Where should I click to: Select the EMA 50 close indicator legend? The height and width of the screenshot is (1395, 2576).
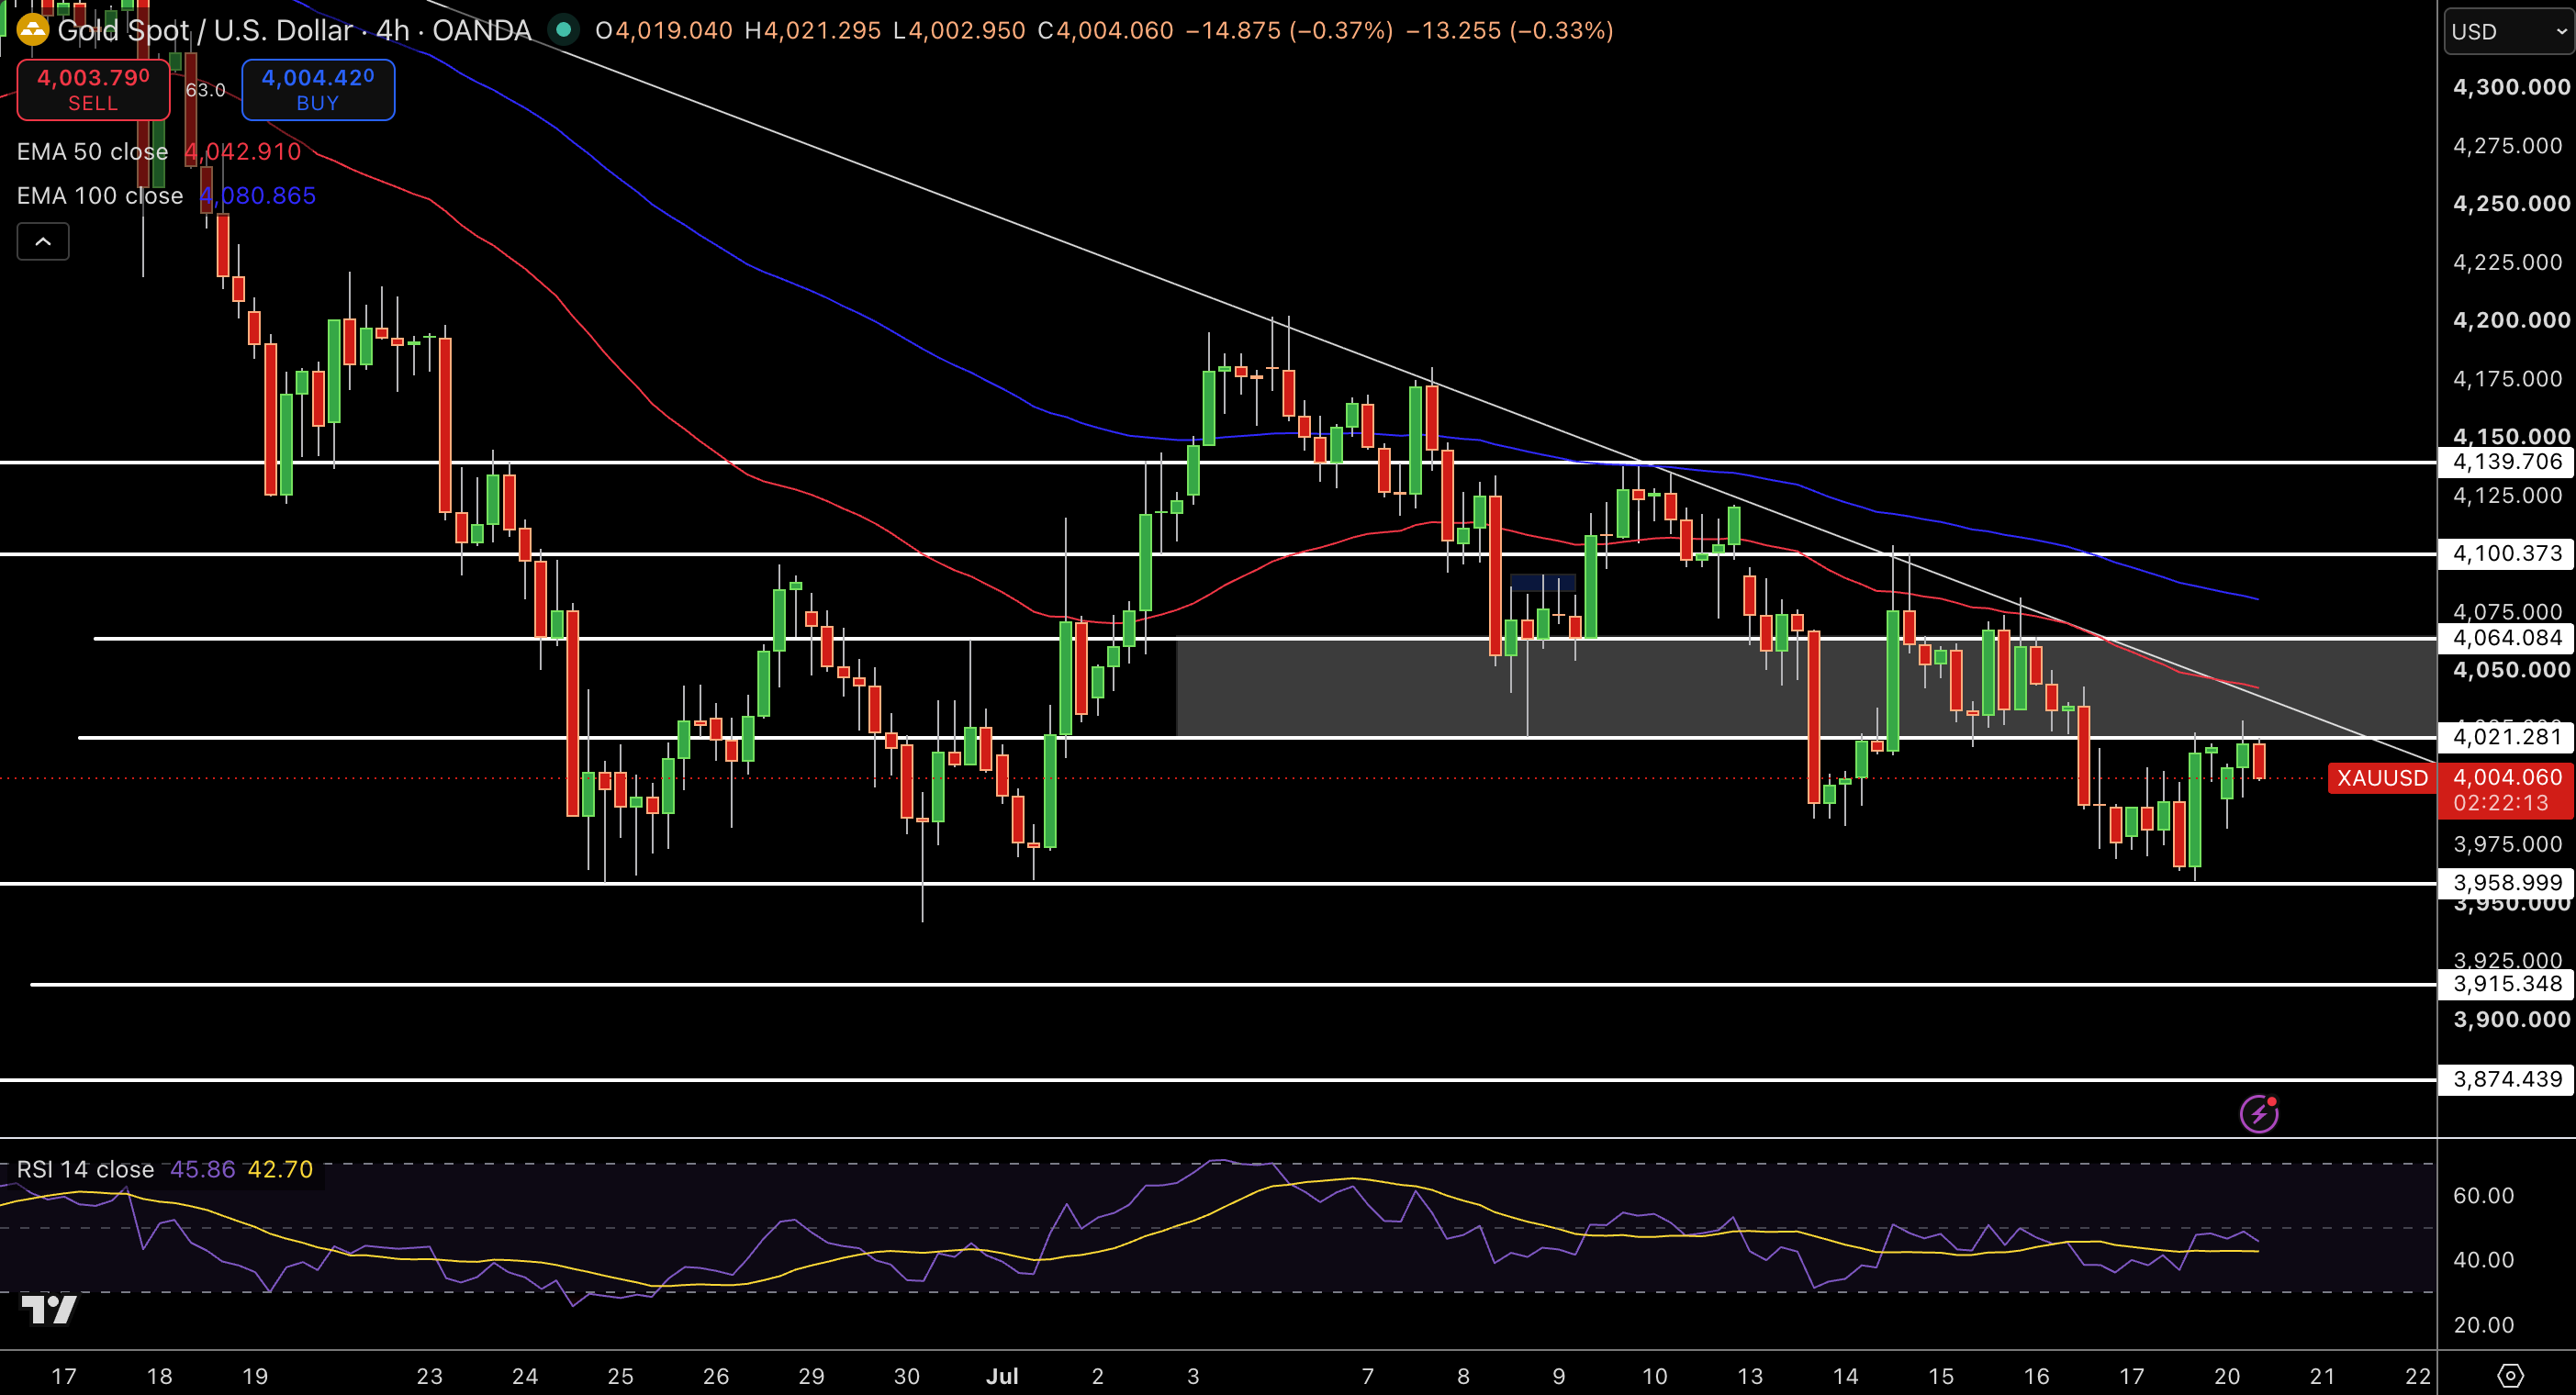click(159, 152)
